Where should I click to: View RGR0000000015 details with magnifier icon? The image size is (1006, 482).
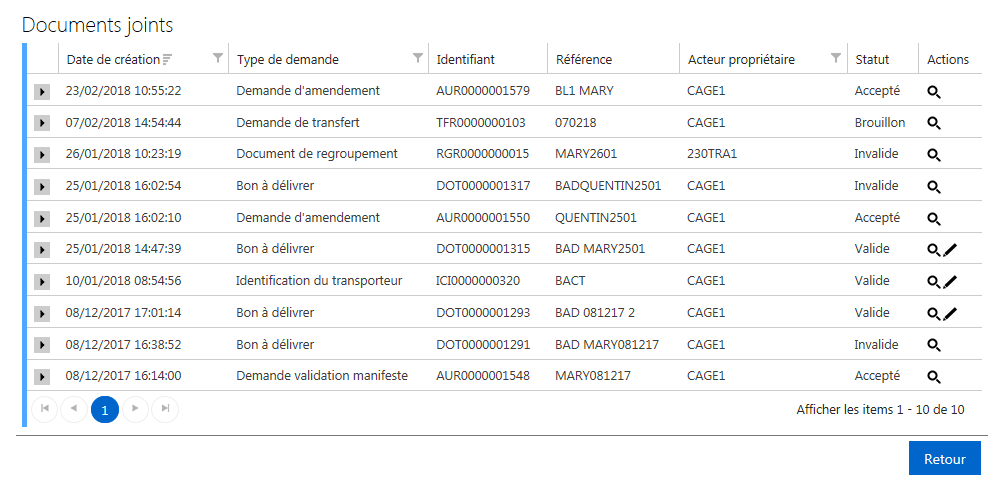coord(934,155)
